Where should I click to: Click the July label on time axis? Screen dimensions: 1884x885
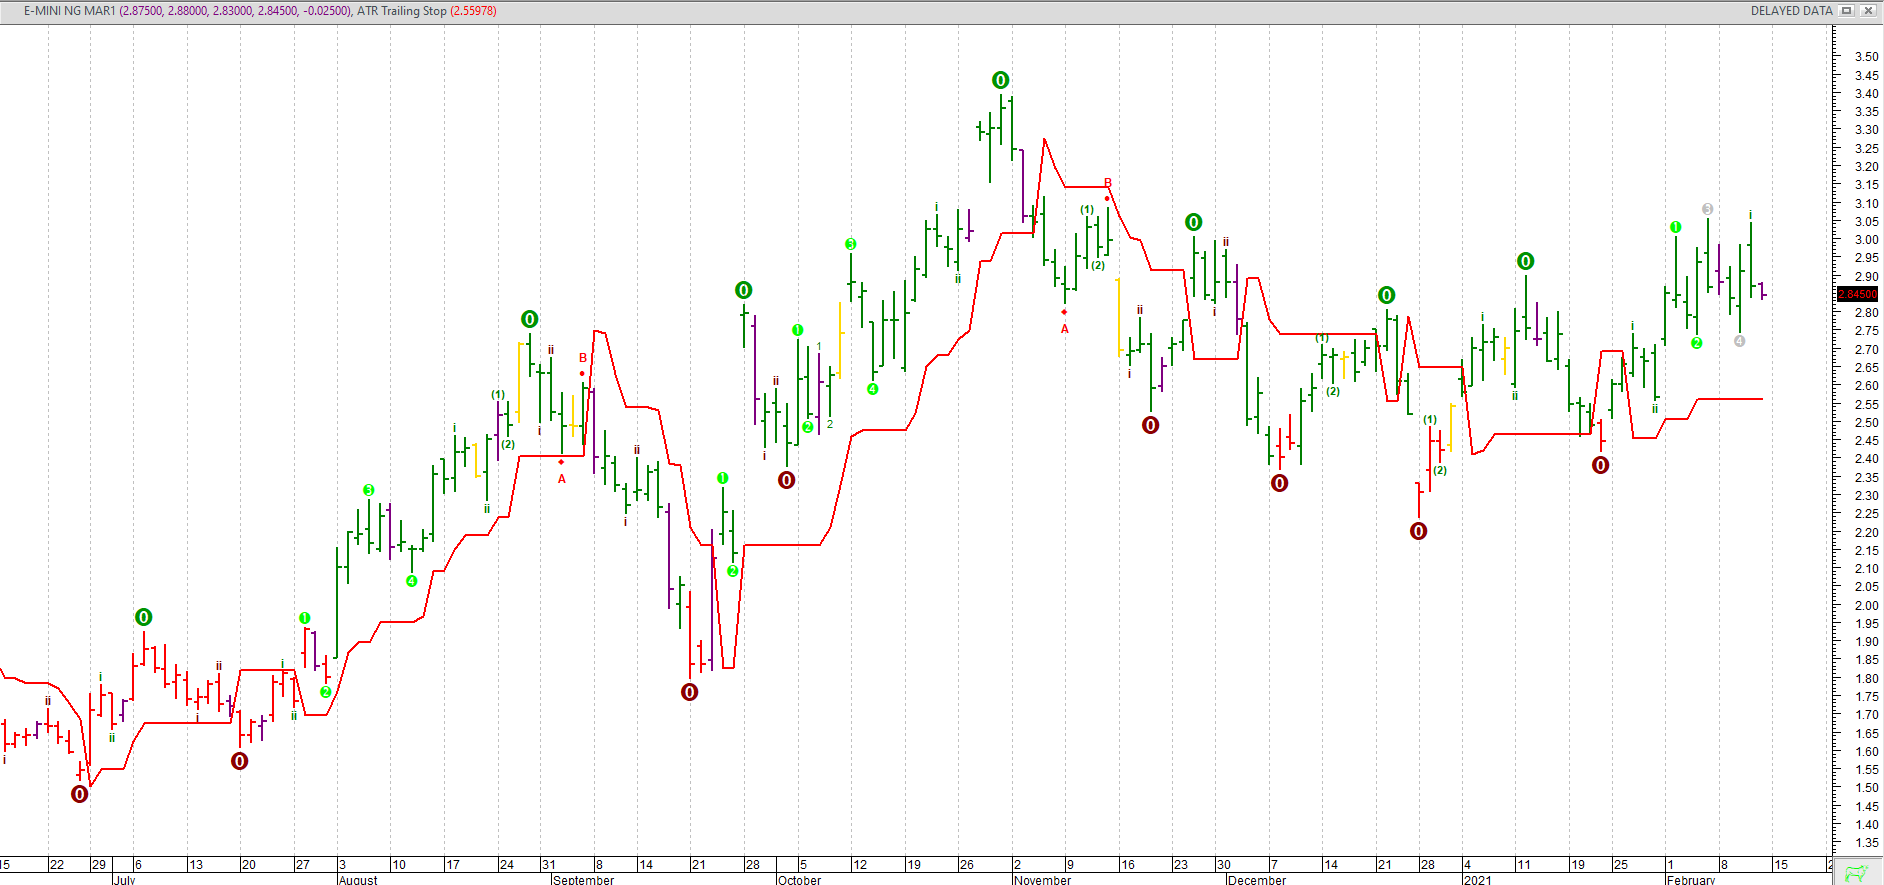pos(124,880)
